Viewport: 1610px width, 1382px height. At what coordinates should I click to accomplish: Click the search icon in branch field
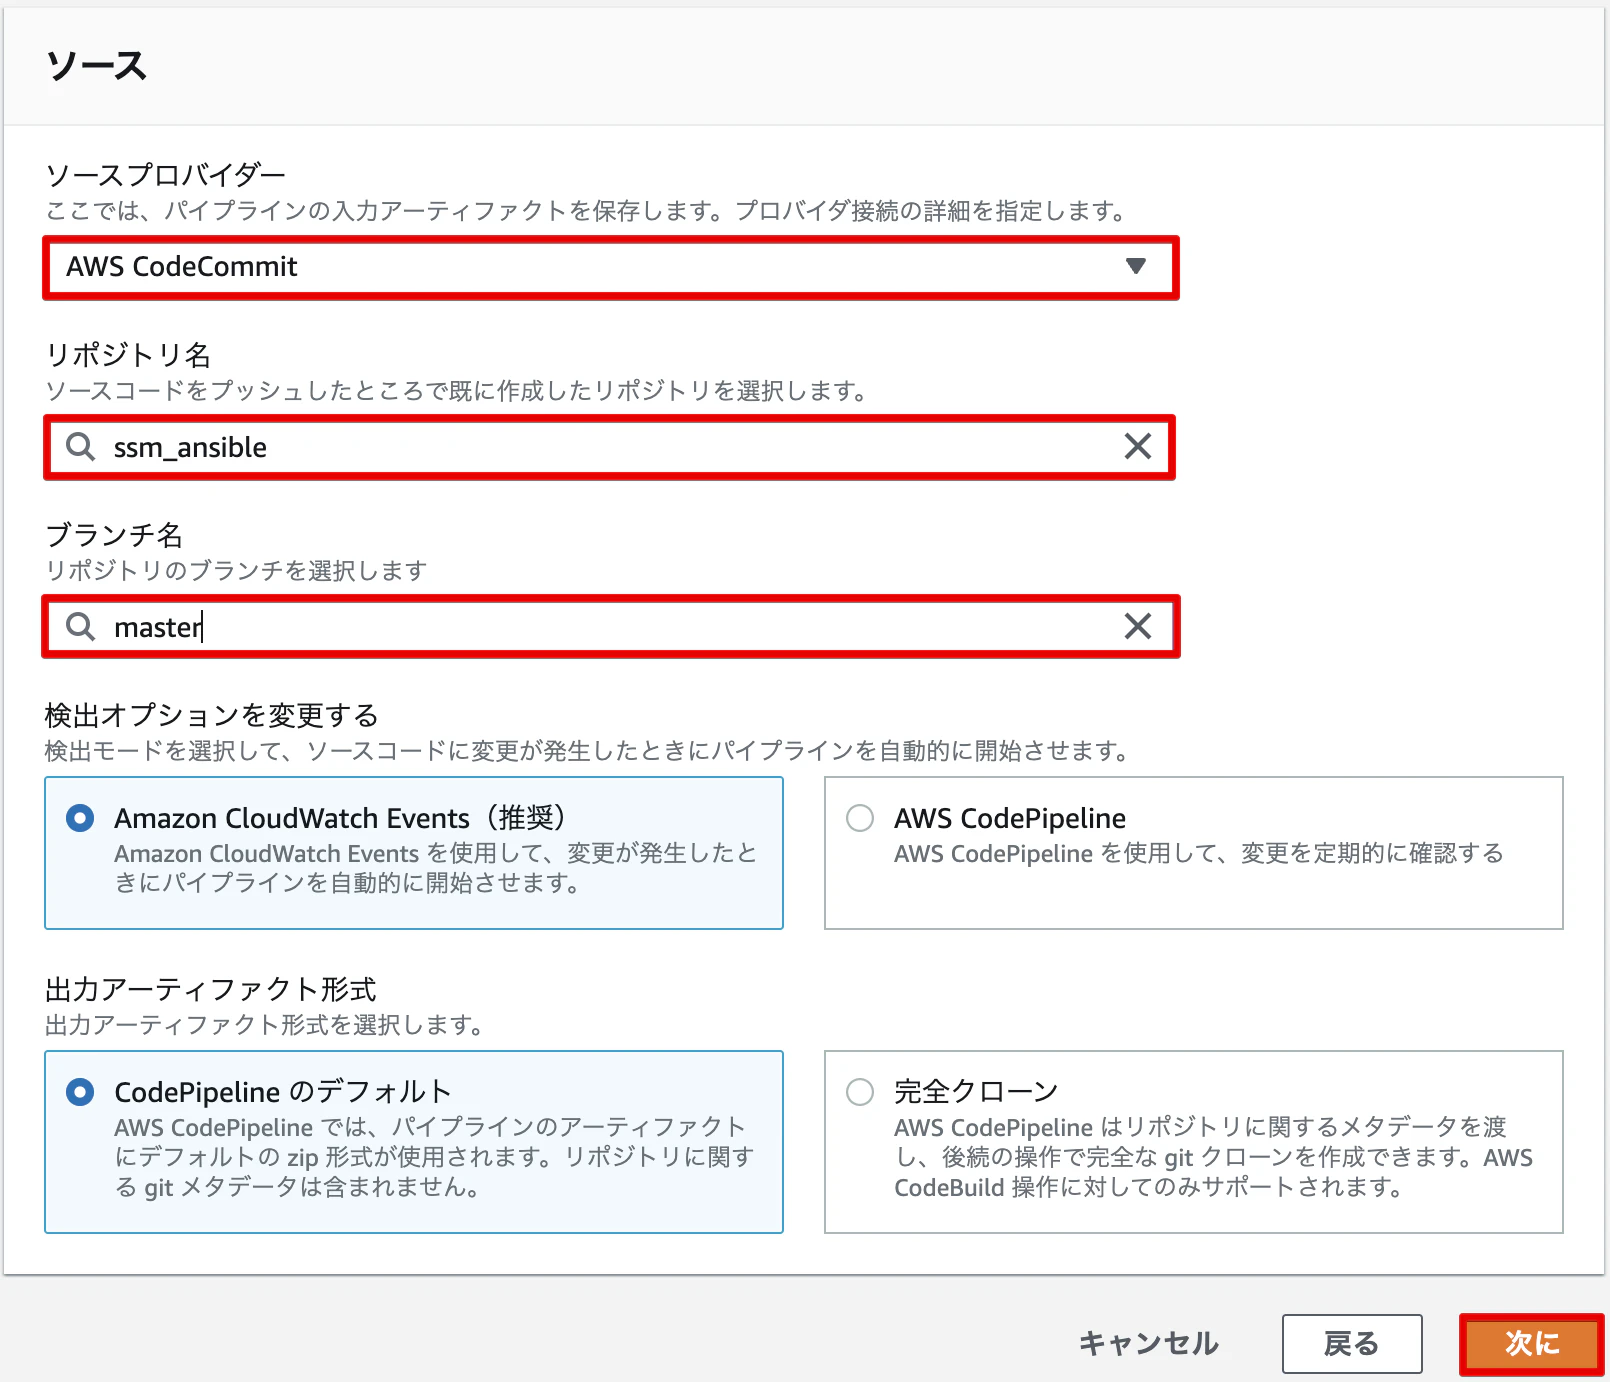pos(81,627)
